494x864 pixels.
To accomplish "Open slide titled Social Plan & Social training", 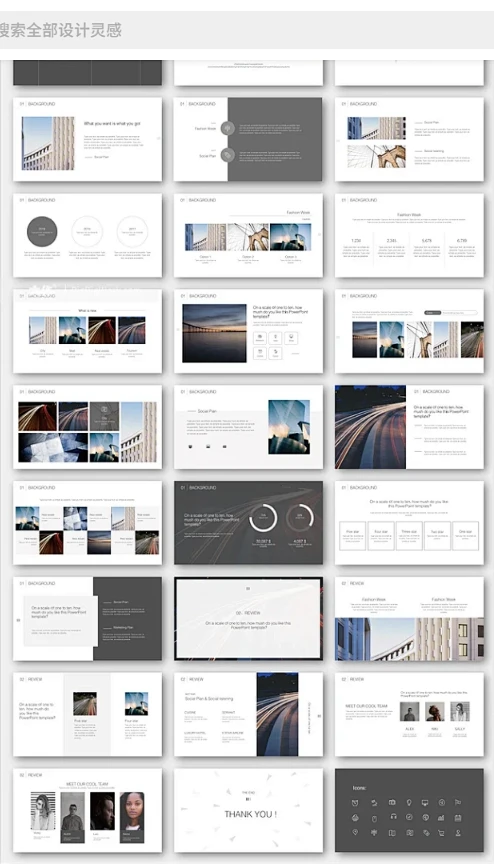I will point(248,715).
